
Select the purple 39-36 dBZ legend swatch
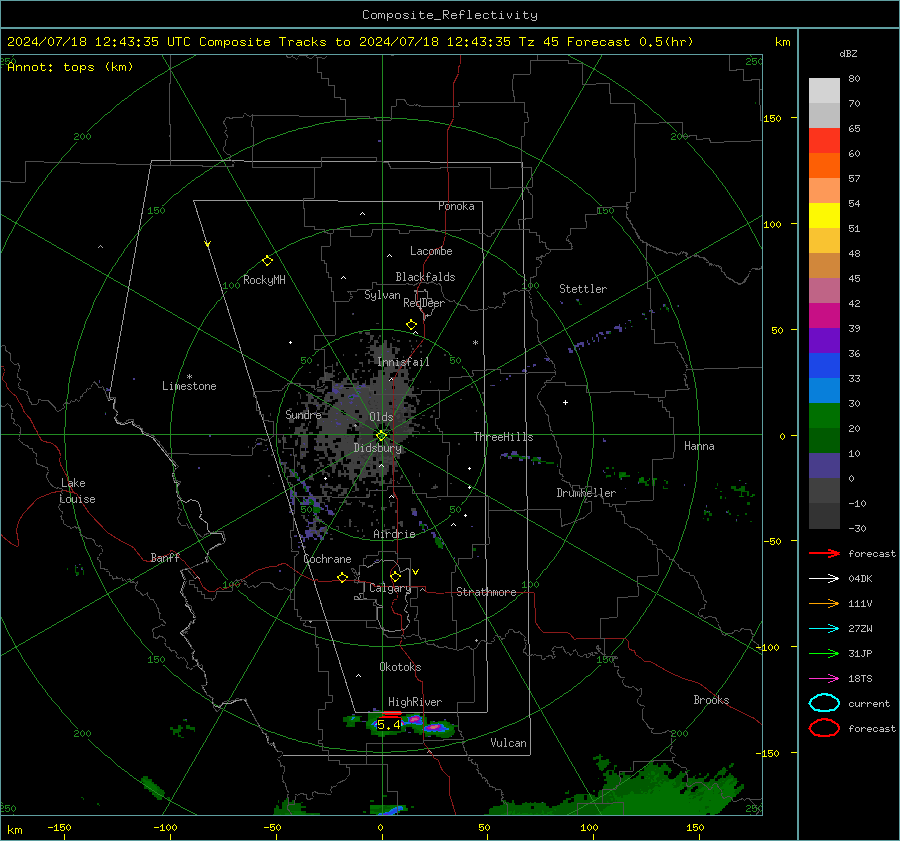point(824,341)
